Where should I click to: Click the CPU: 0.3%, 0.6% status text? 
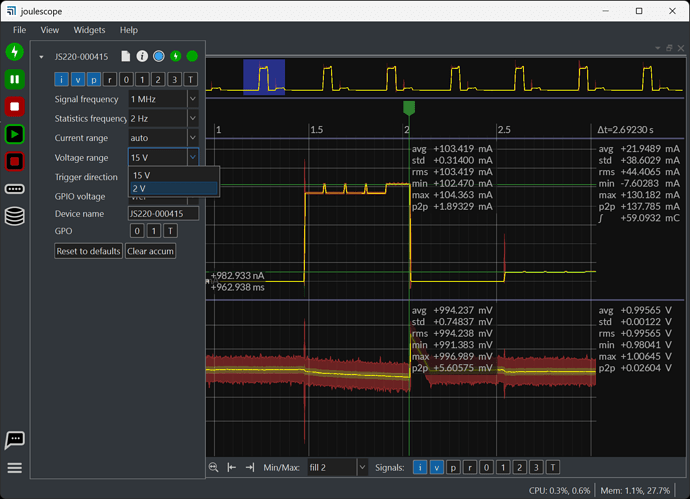click(x=559, y=490)
